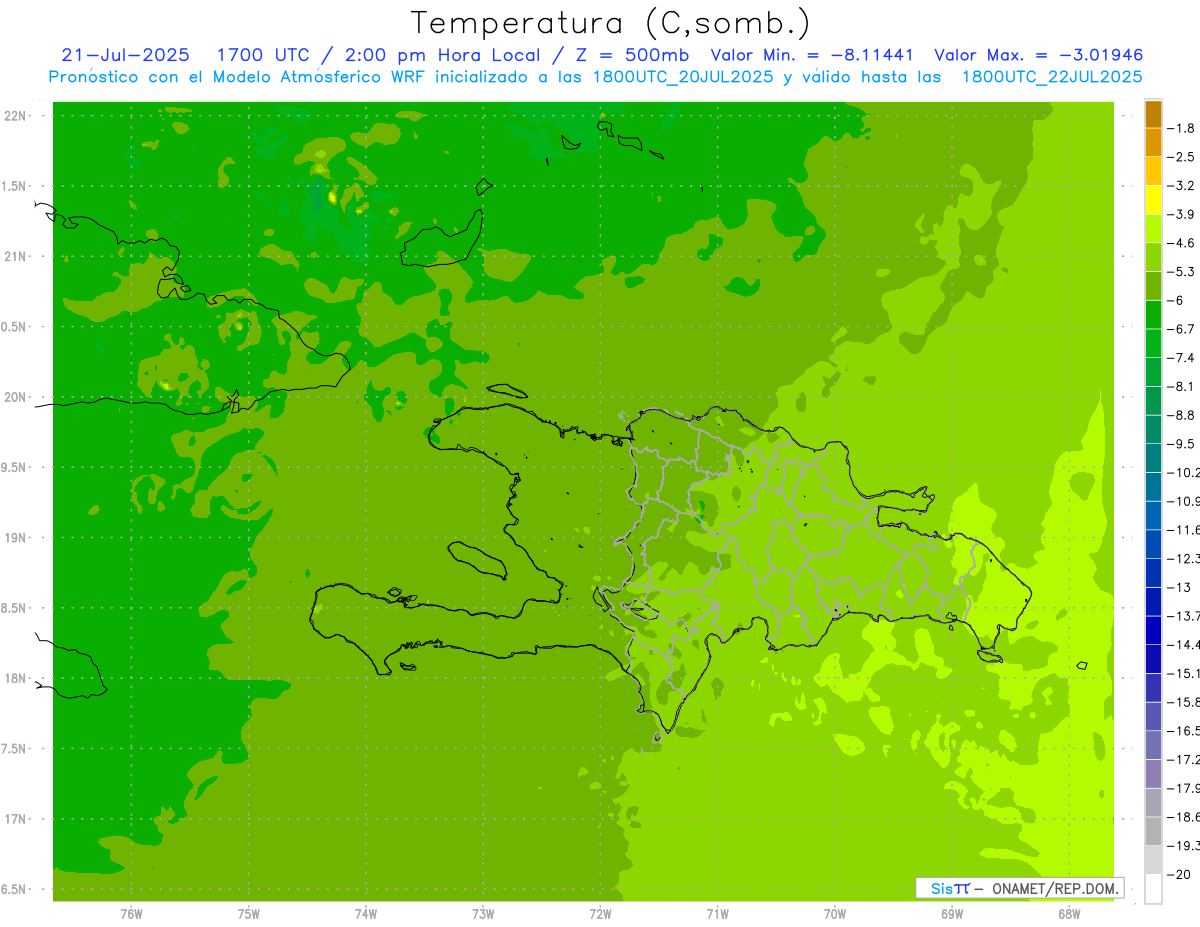The height and width of the screenshot is (927, 1200).
Task: Click the '22N' latitude axis label
Action: click(x=15, y=116)
